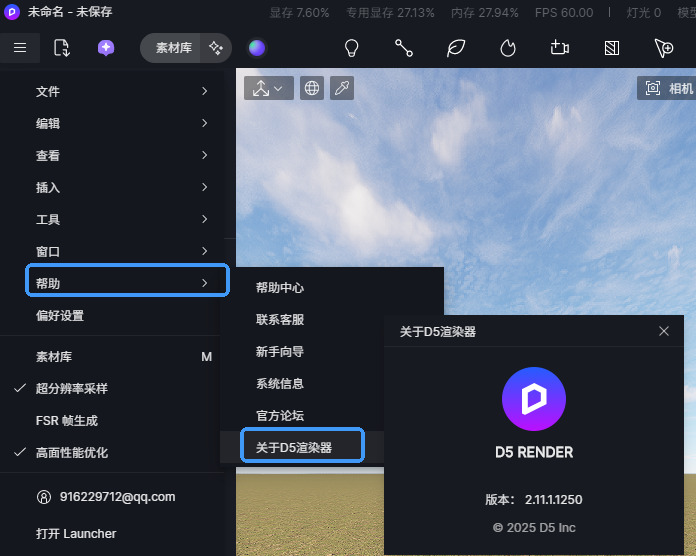Select 系统信息 in help submenu

[280, 383]
